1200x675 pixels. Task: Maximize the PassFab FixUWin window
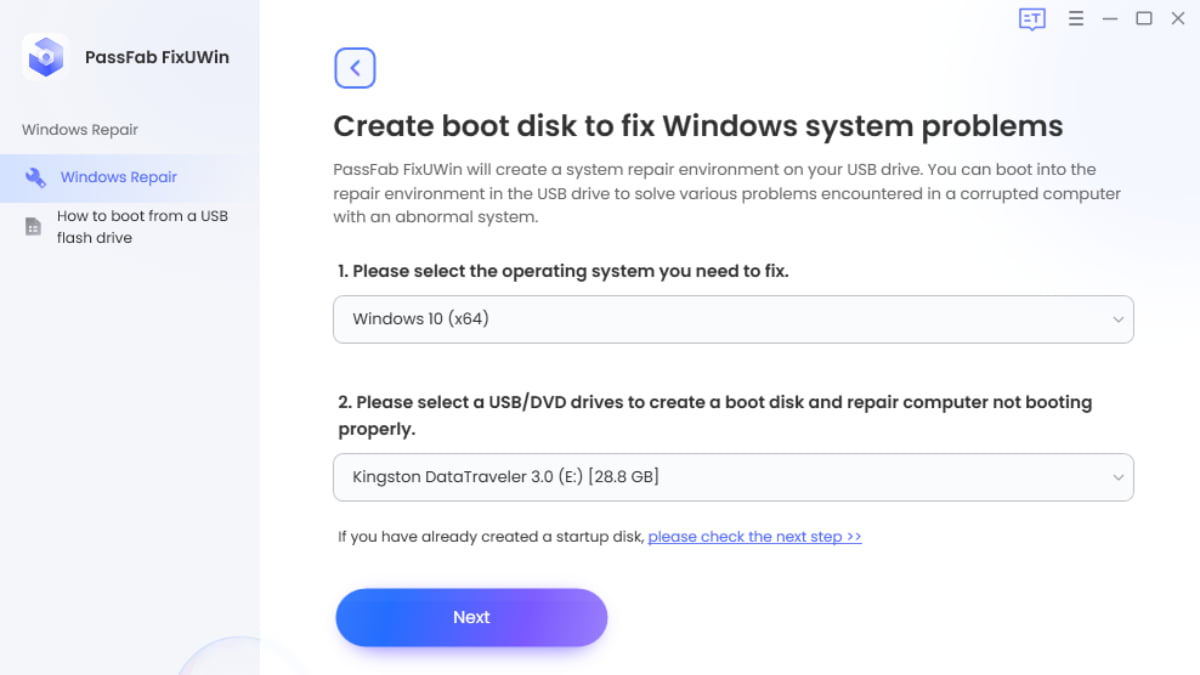pyautogui.click(x=1144, y=19)
